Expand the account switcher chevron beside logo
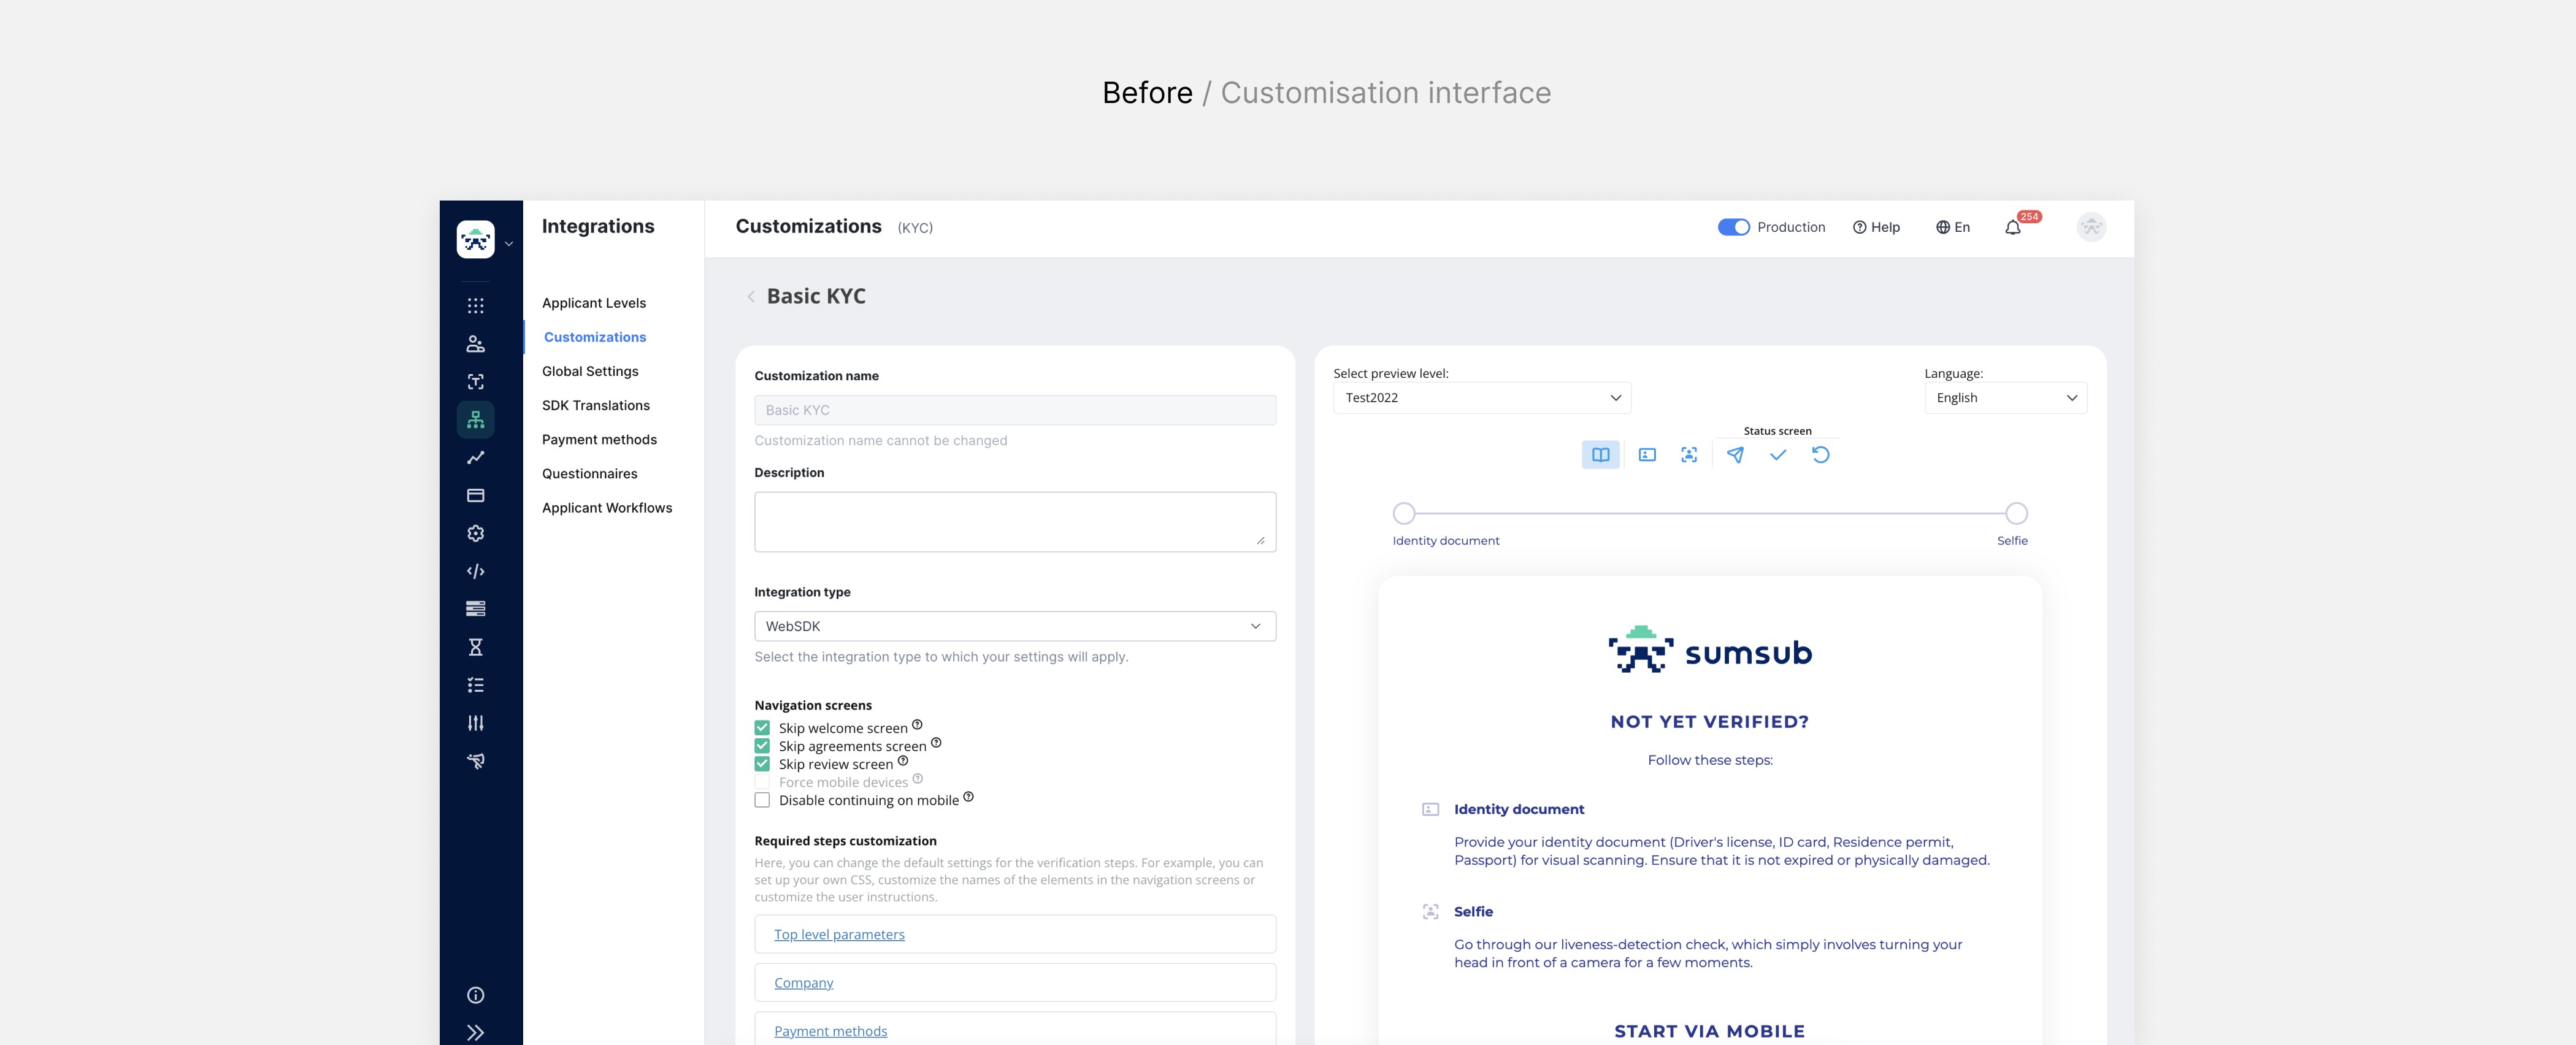Screen dimensions: 2576x1045 point(509,243)
